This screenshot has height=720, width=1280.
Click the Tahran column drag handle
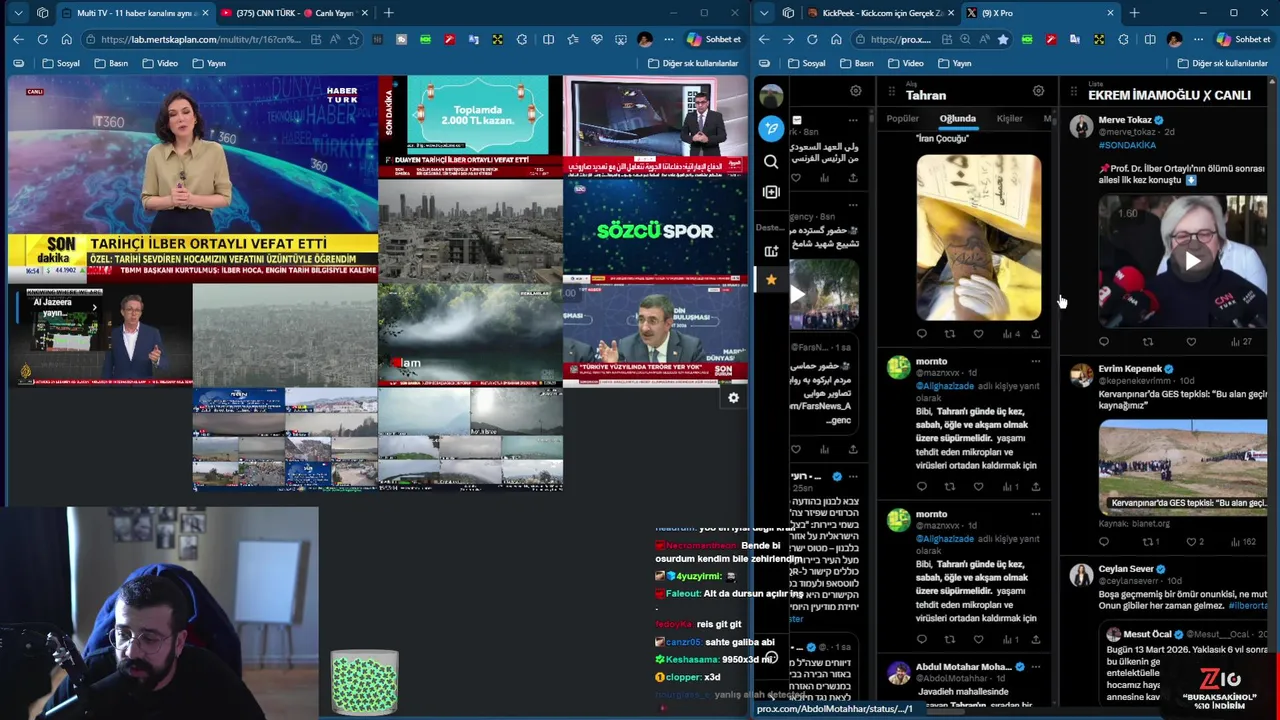pyautogui.click(x=890, y=91)
